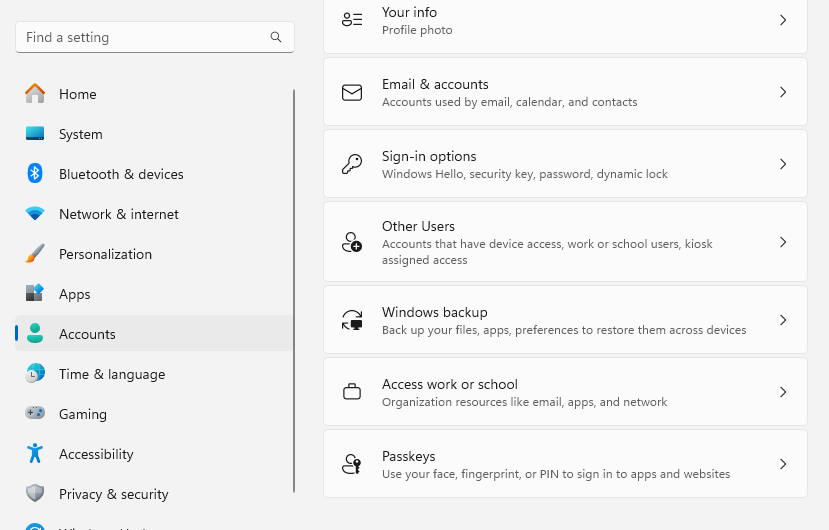Click the Privacy & security shield icon

[x=35, y=494]
